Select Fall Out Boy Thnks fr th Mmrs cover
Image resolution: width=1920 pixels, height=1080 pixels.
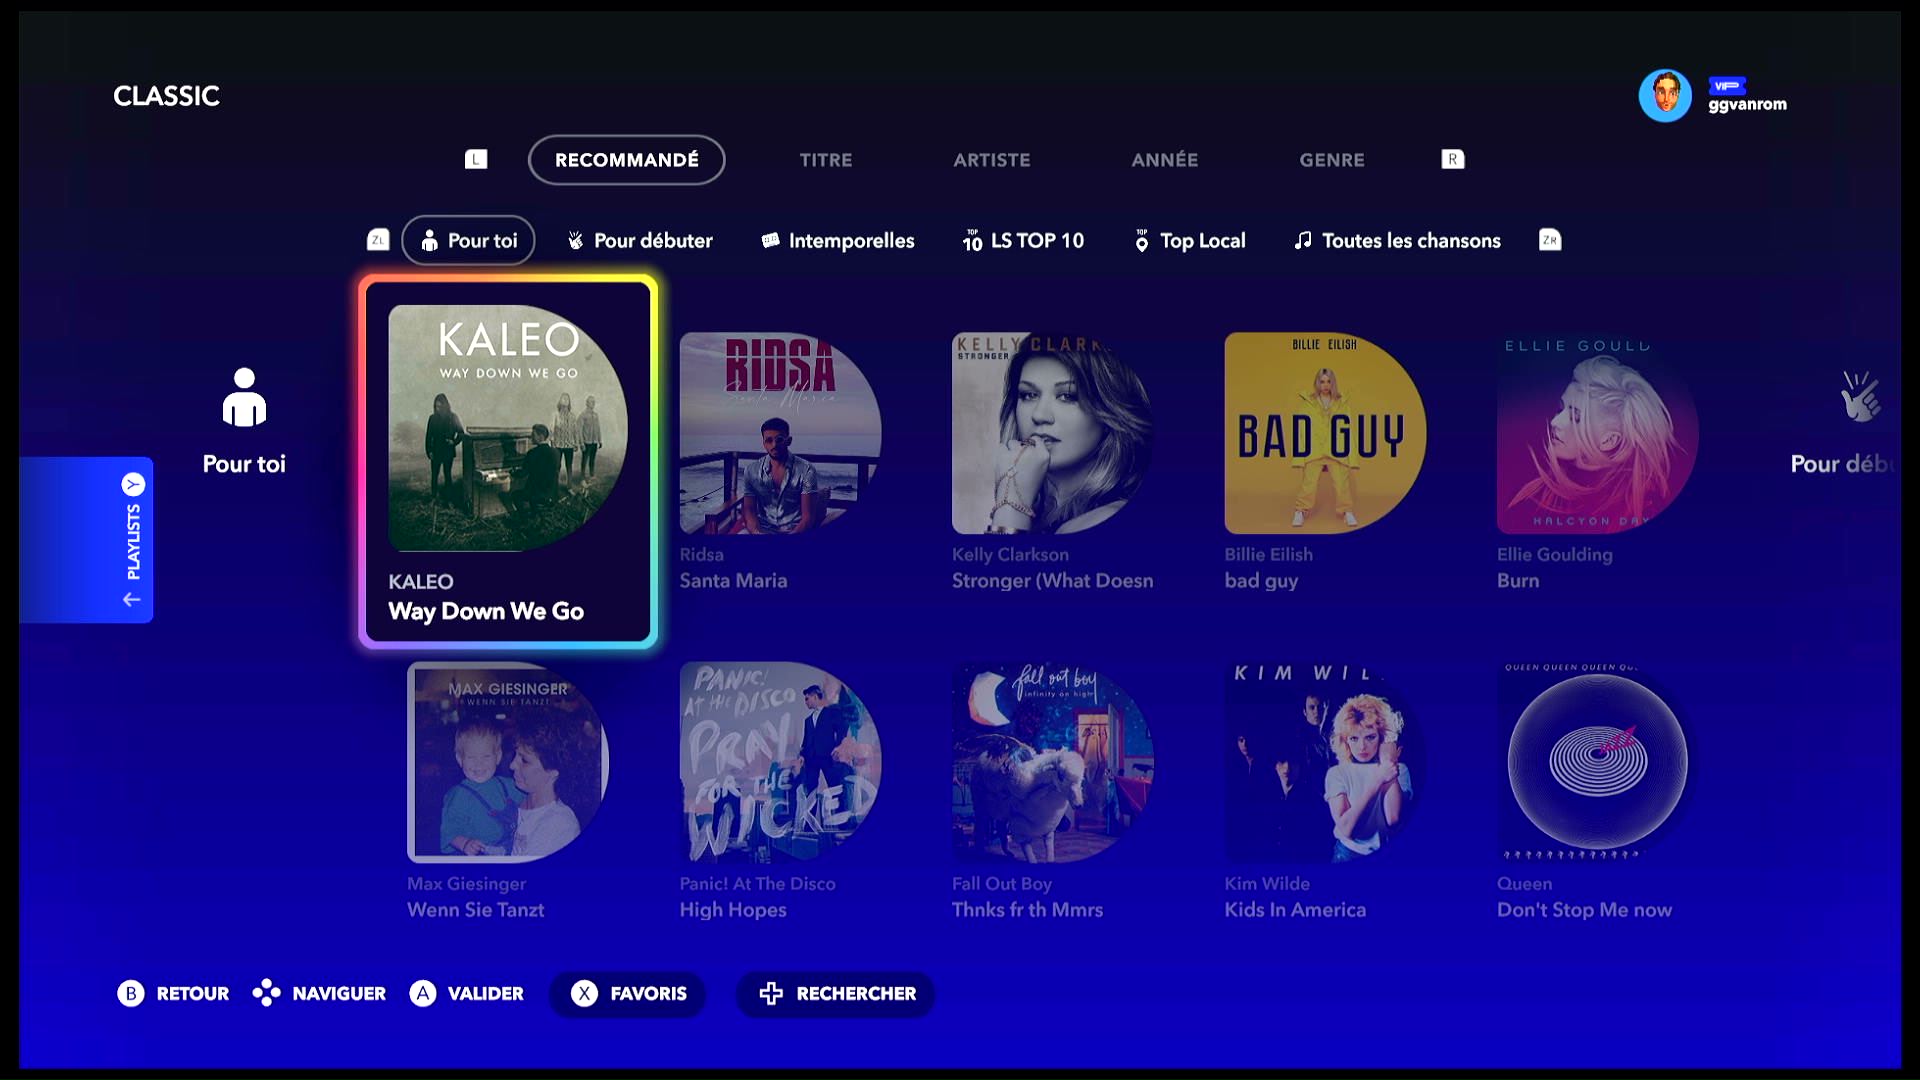point(1052,762)
